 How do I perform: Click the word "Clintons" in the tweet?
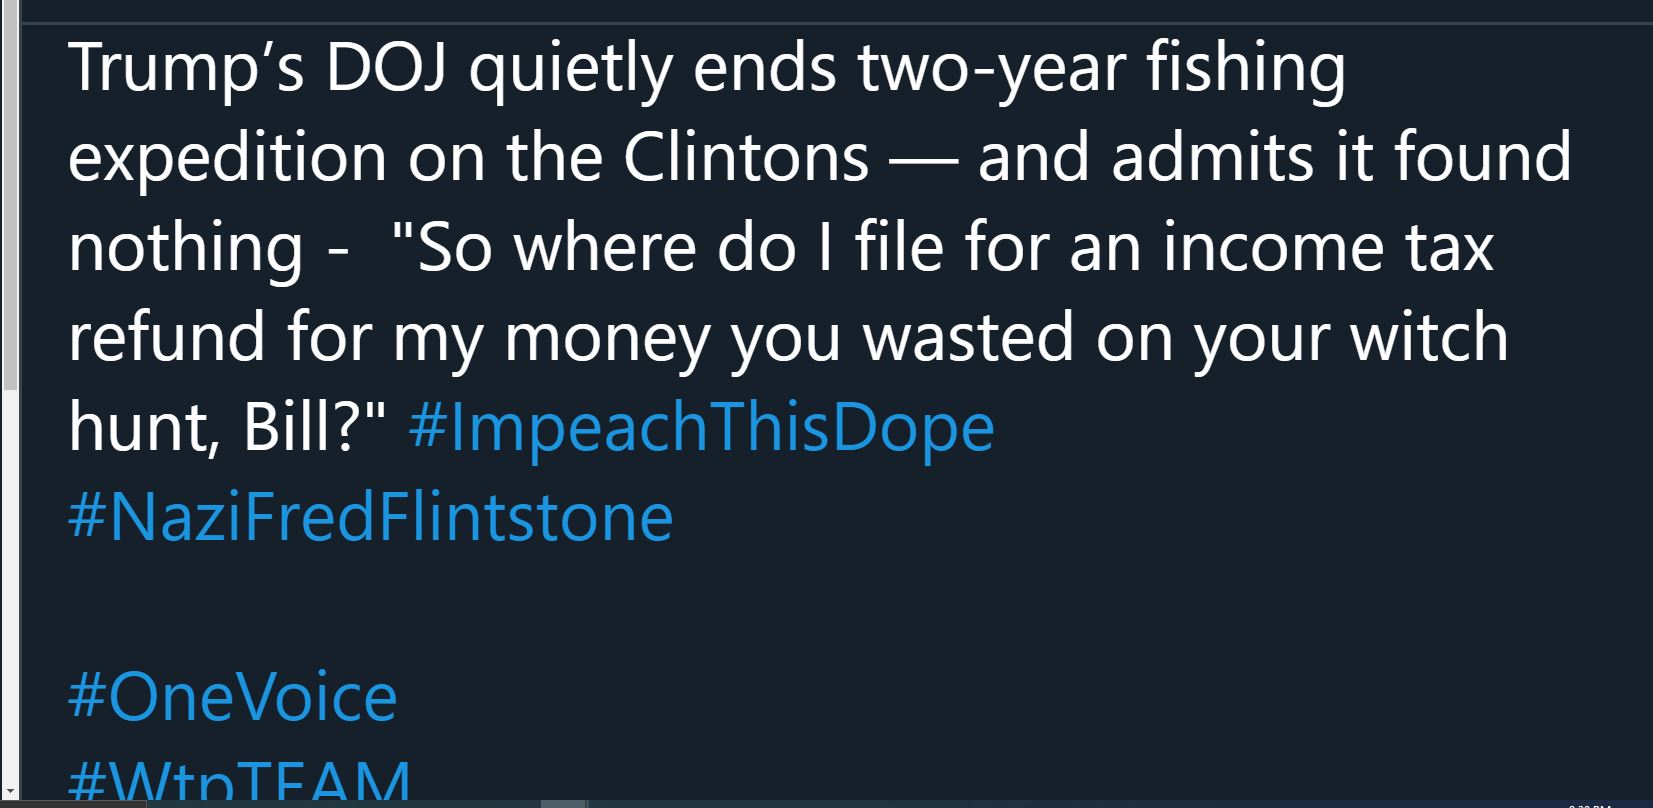pos(746,158)
